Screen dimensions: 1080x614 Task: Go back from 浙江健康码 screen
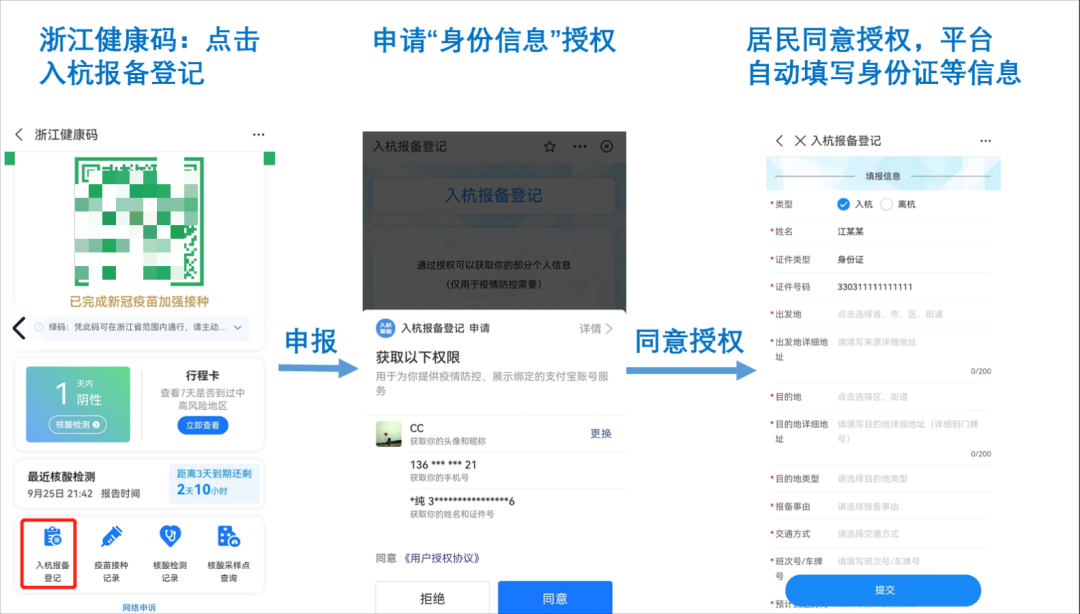[19, 134]
